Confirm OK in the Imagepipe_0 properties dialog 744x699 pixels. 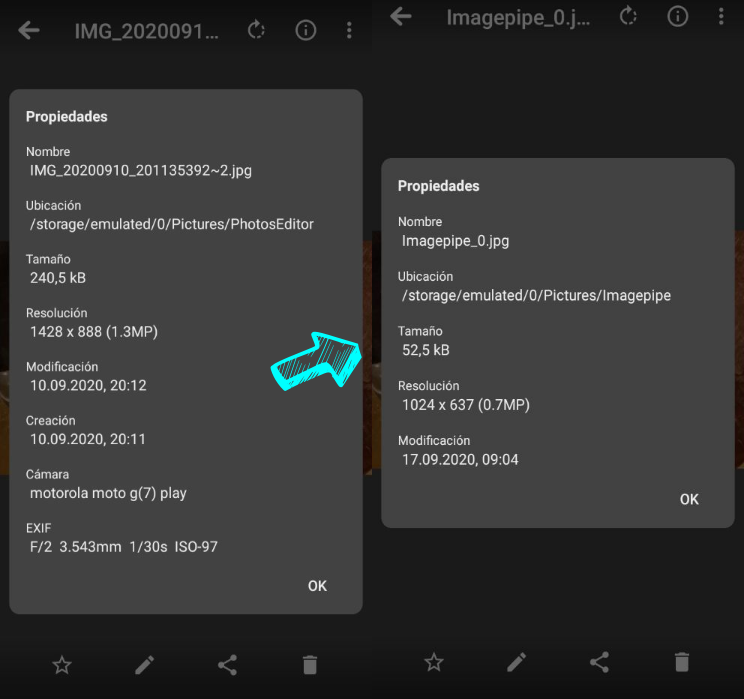689,499
